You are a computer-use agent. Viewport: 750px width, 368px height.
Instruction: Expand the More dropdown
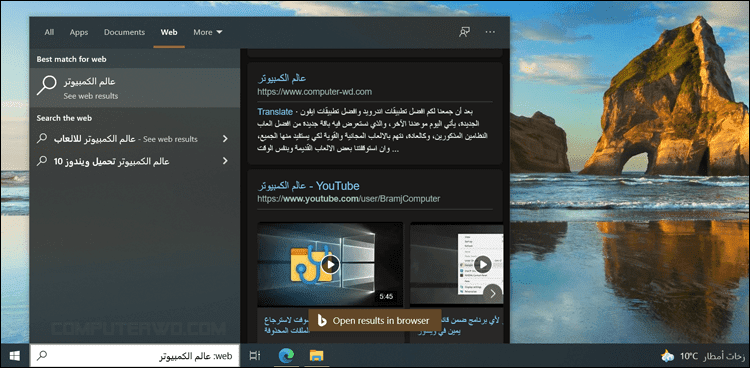pyautogui.click(x=208, y=32)
